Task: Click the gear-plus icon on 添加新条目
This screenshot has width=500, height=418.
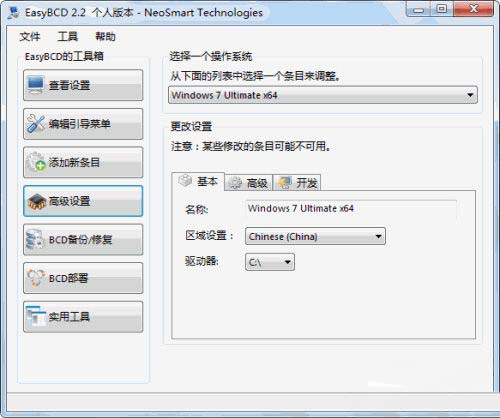Action: pyautogui.click(x=36, y=162)
